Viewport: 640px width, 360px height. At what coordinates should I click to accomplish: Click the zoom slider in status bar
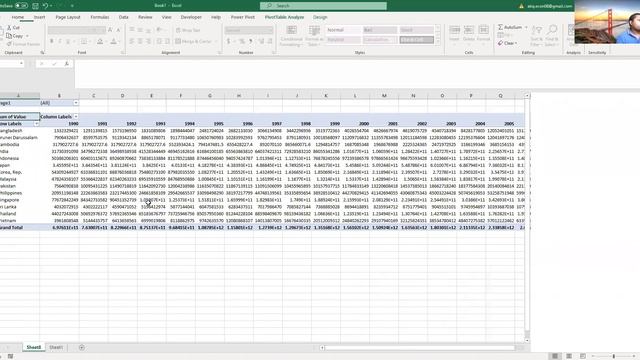(614, 356)
